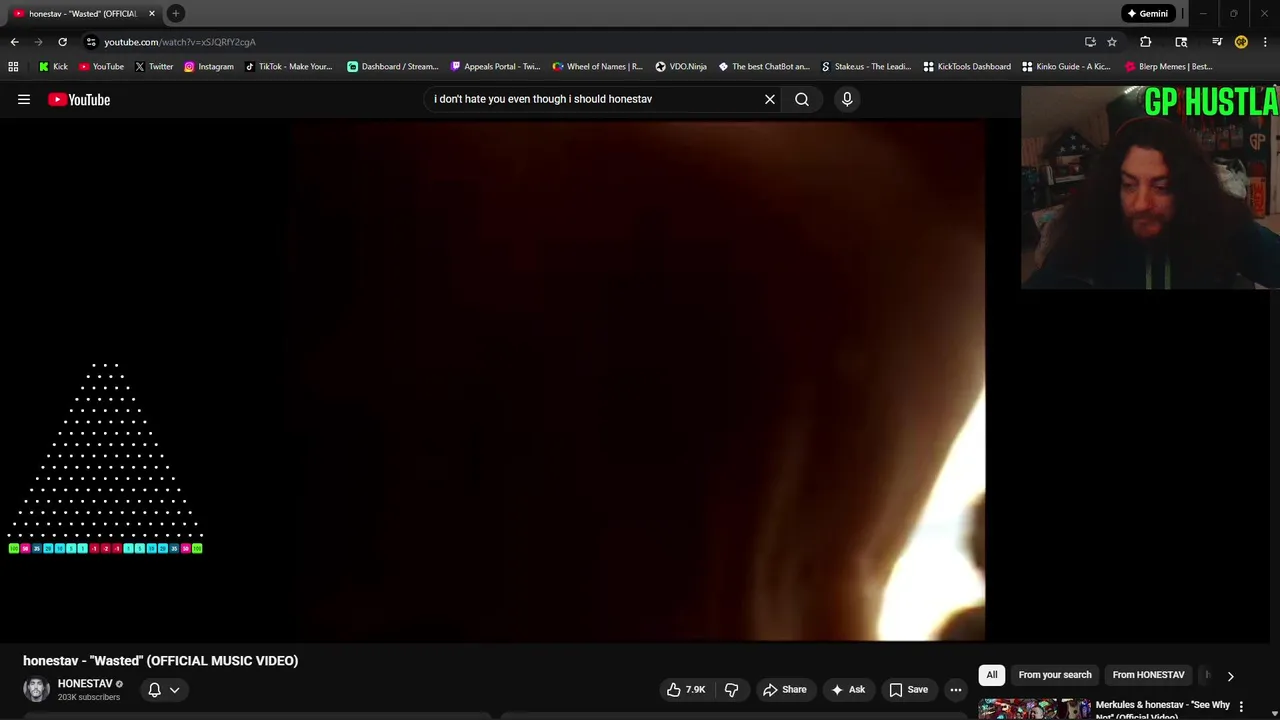The width and height of the screenshot is (1280, 720).
Task: Focus the YouTube search field
Action: (594, 99)
